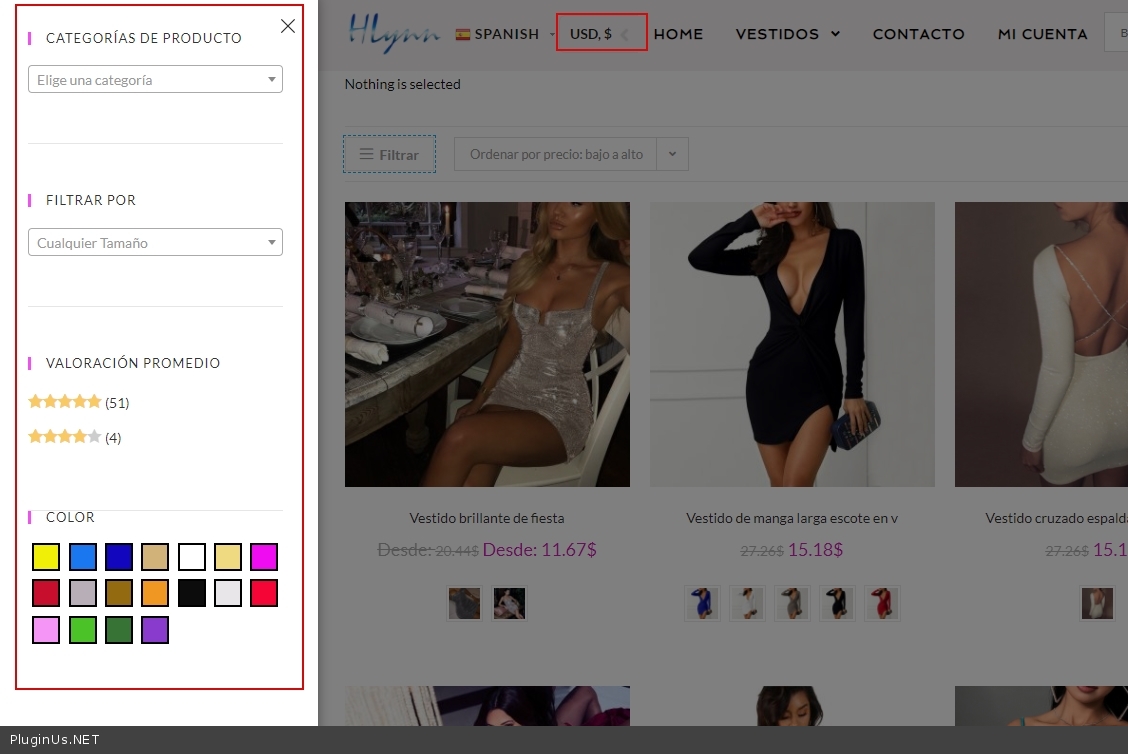Filter by five-star rating
Image resolution: width=1128 pixels, height=754 pixels.
pyautogui.click(x=66, y=402)
